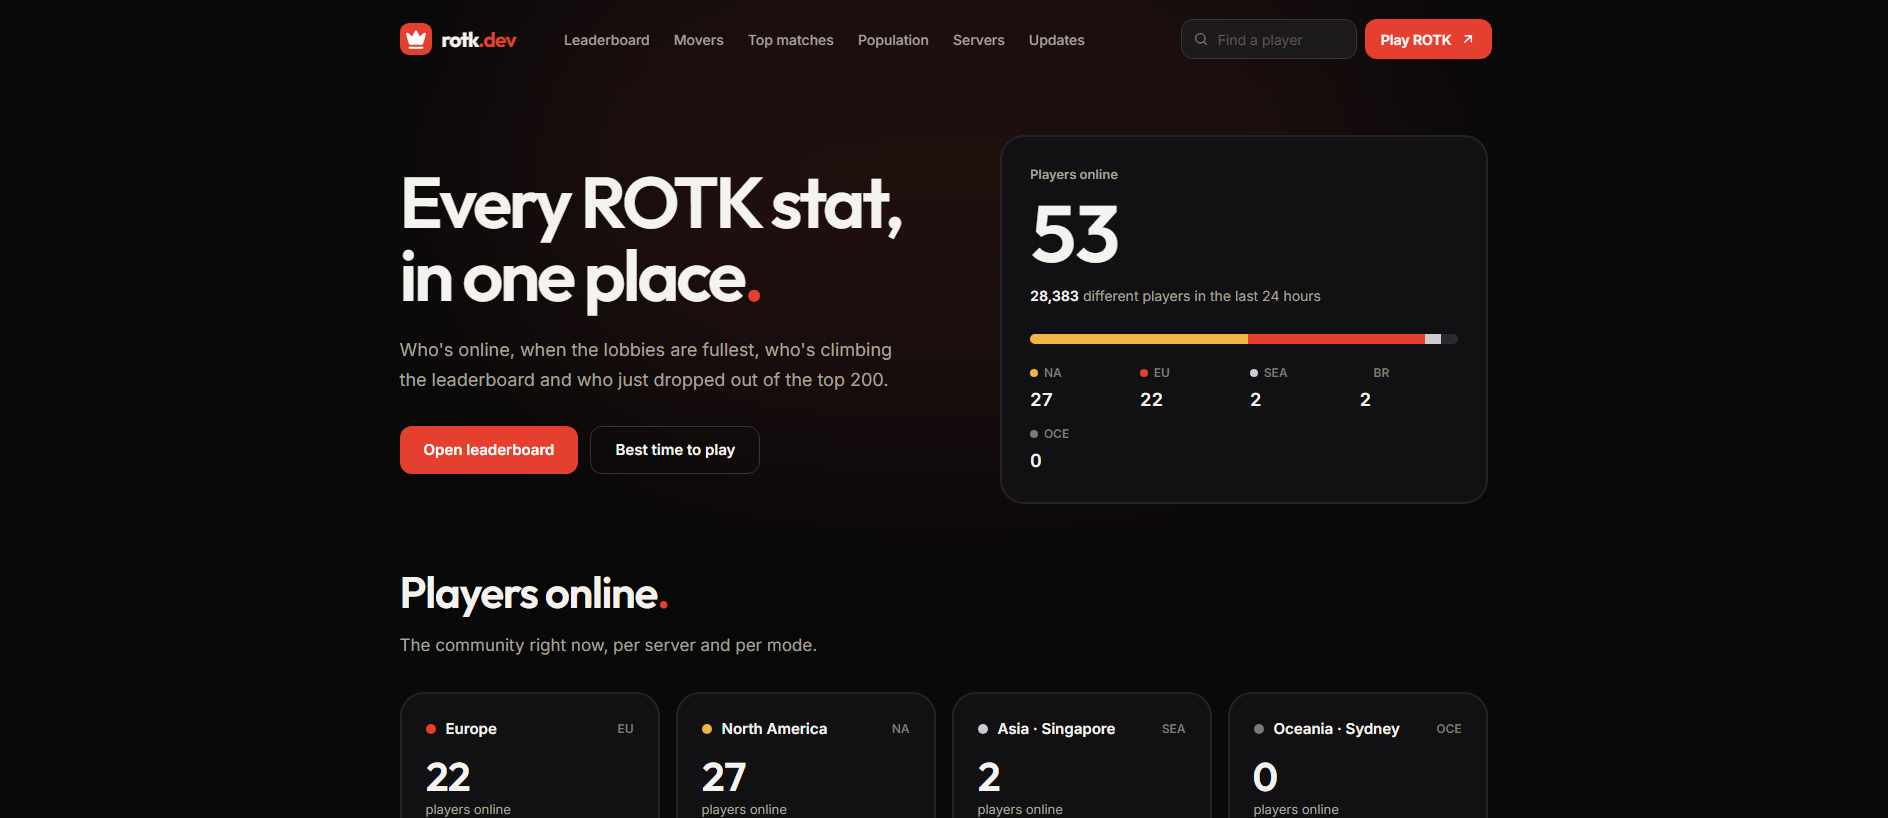Open Top matches in the navigation
This screenshot has height=818, width=1888.
tap(790, 40)
